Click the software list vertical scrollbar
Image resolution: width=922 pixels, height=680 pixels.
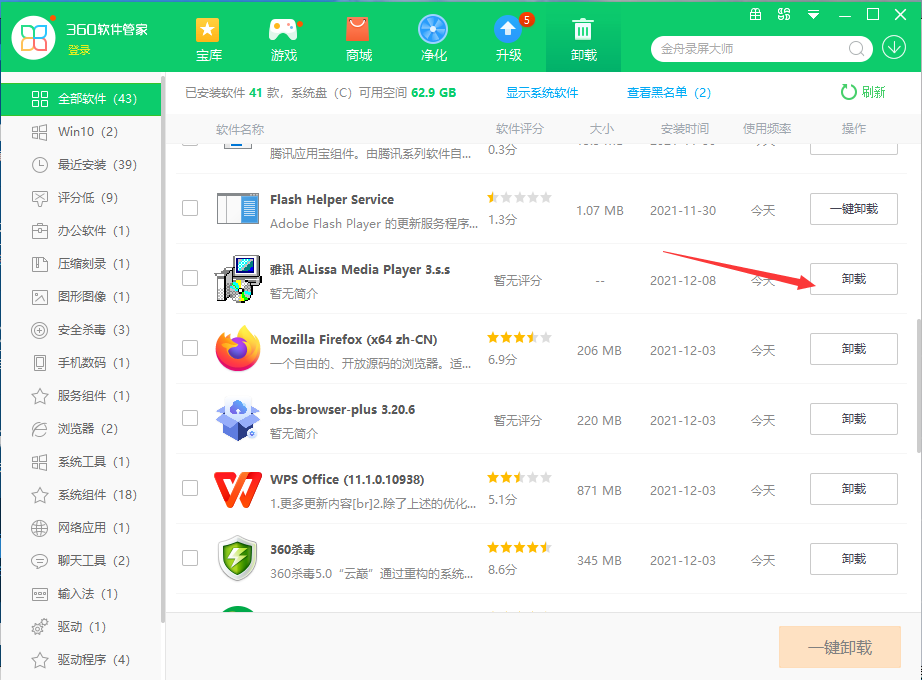pos(919,386)
